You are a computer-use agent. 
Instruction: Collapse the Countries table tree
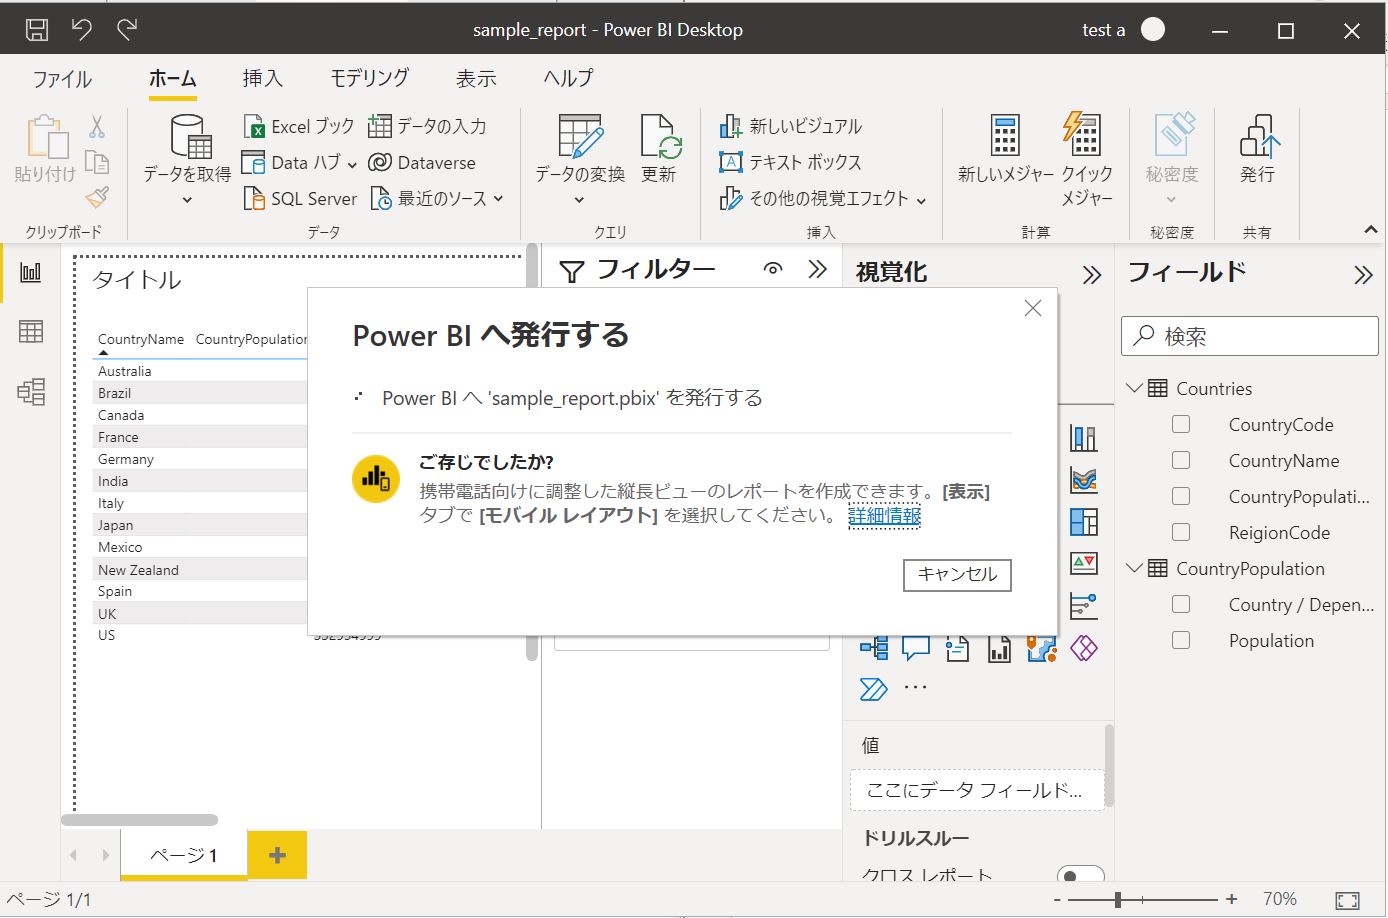tap(1134, 388)
